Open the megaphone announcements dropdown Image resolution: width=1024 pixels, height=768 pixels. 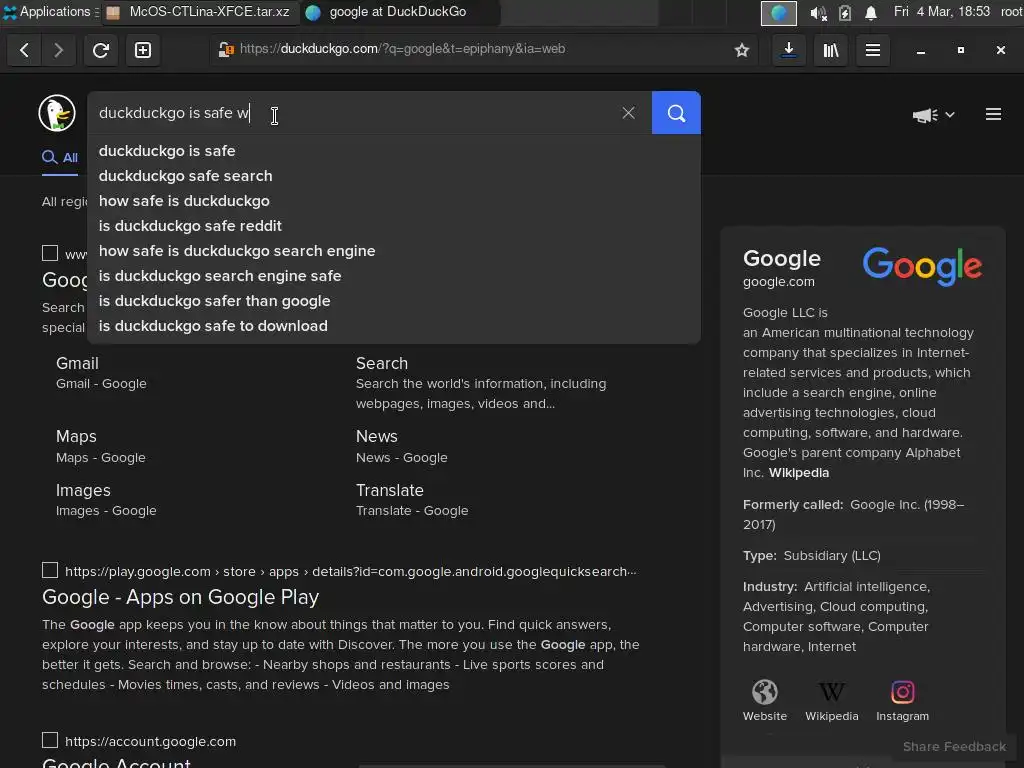pos(933,115)
